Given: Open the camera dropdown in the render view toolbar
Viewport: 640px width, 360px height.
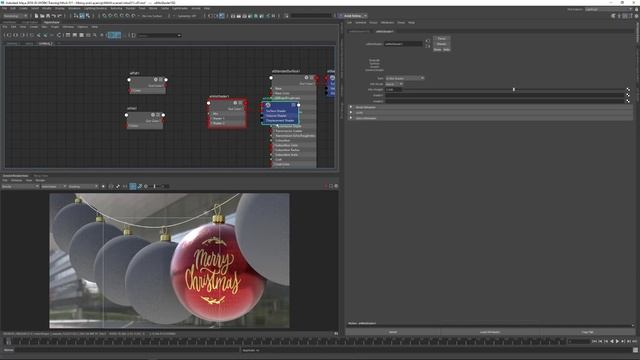Looking at the screenshot, I should click(x=54, y=187).
